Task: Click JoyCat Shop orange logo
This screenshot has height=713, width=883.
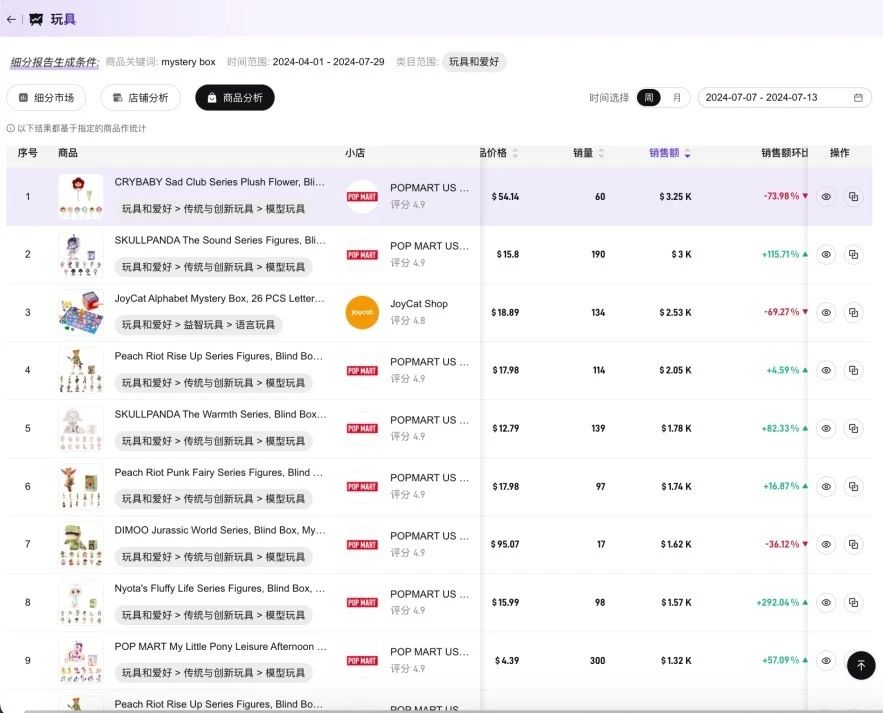Action: click(x=362, y=312)
